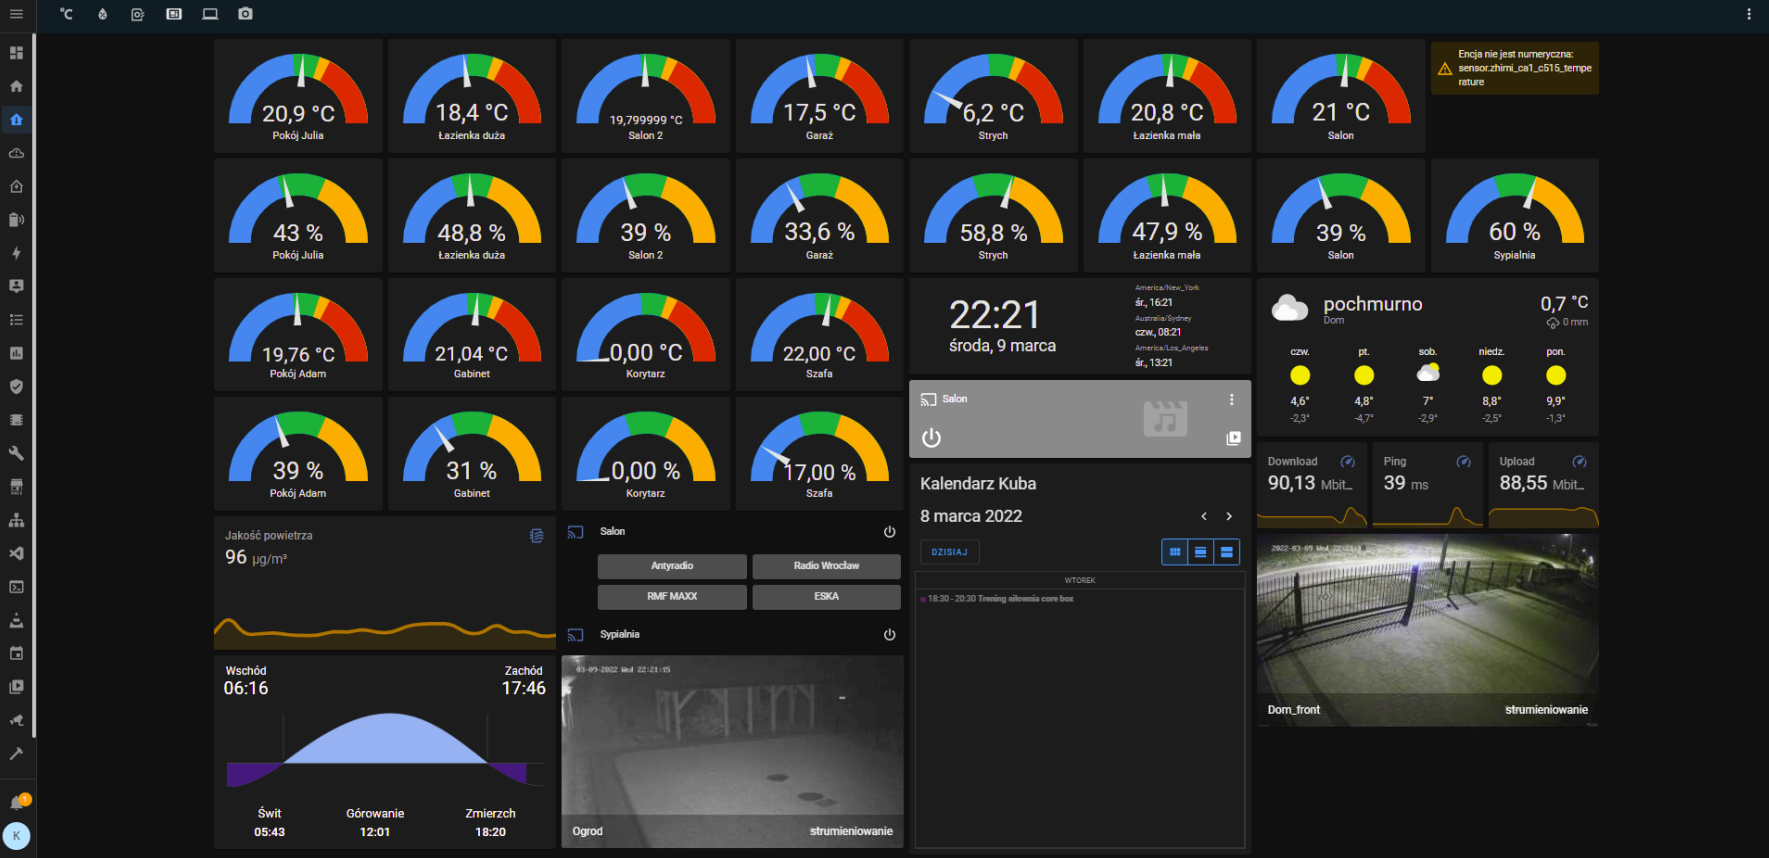Open the top-right overflow menu
Image resolution: width=1769 pixels, height=858 pixels.
coord(1748,14)
